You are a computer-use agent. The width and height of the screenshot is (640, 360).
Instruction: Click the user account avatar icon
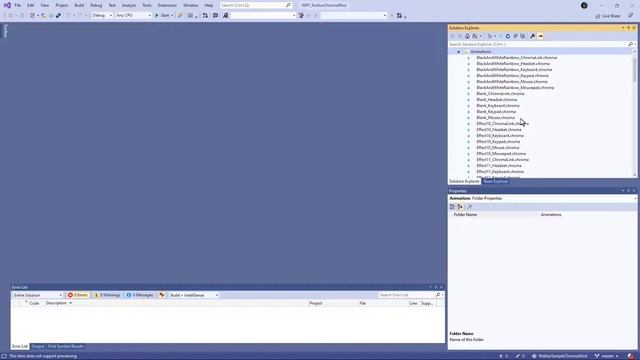[584, 5]
